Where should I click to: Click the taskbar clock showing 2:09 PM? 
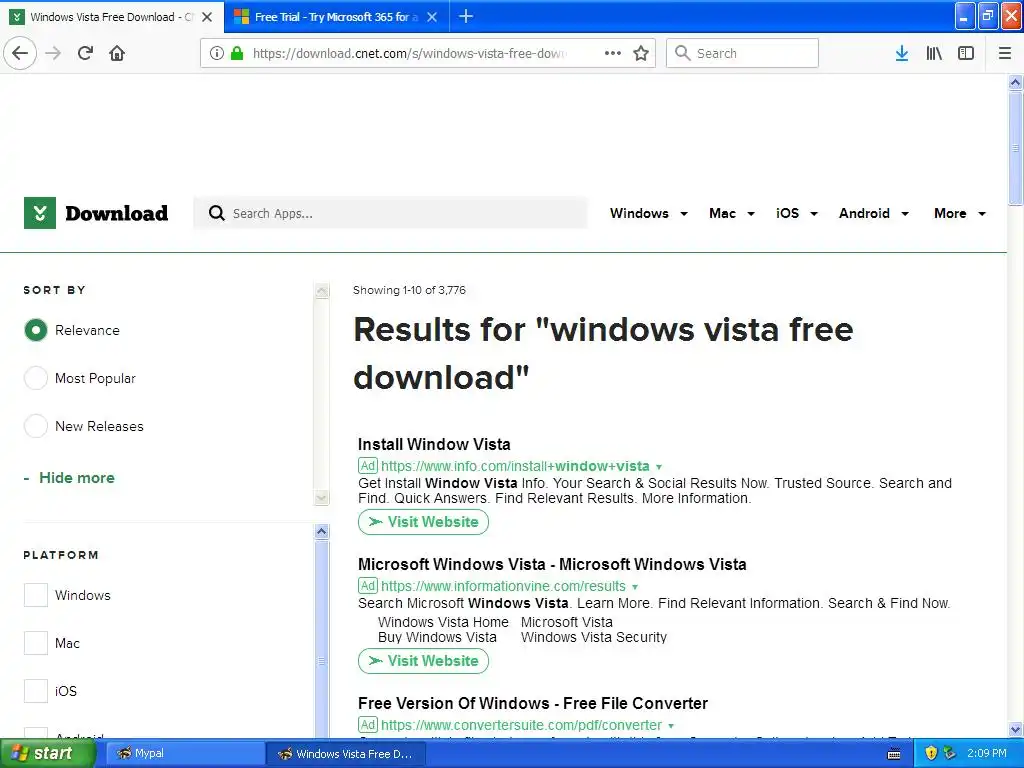[987, 753]
